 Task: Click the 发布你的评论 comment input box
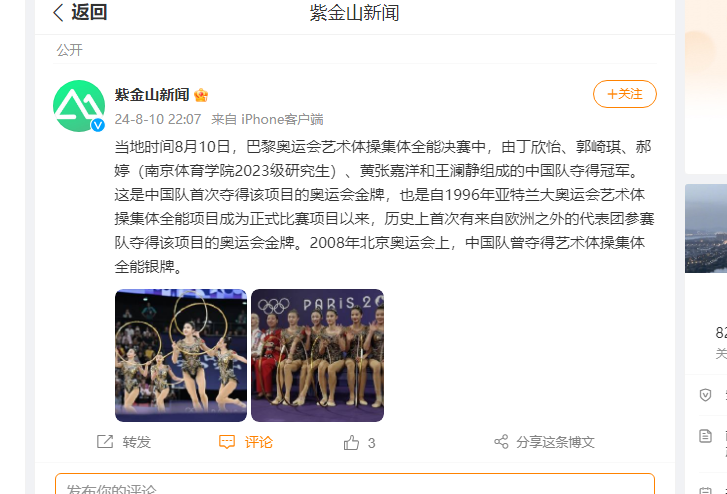(x=355, y=484)
